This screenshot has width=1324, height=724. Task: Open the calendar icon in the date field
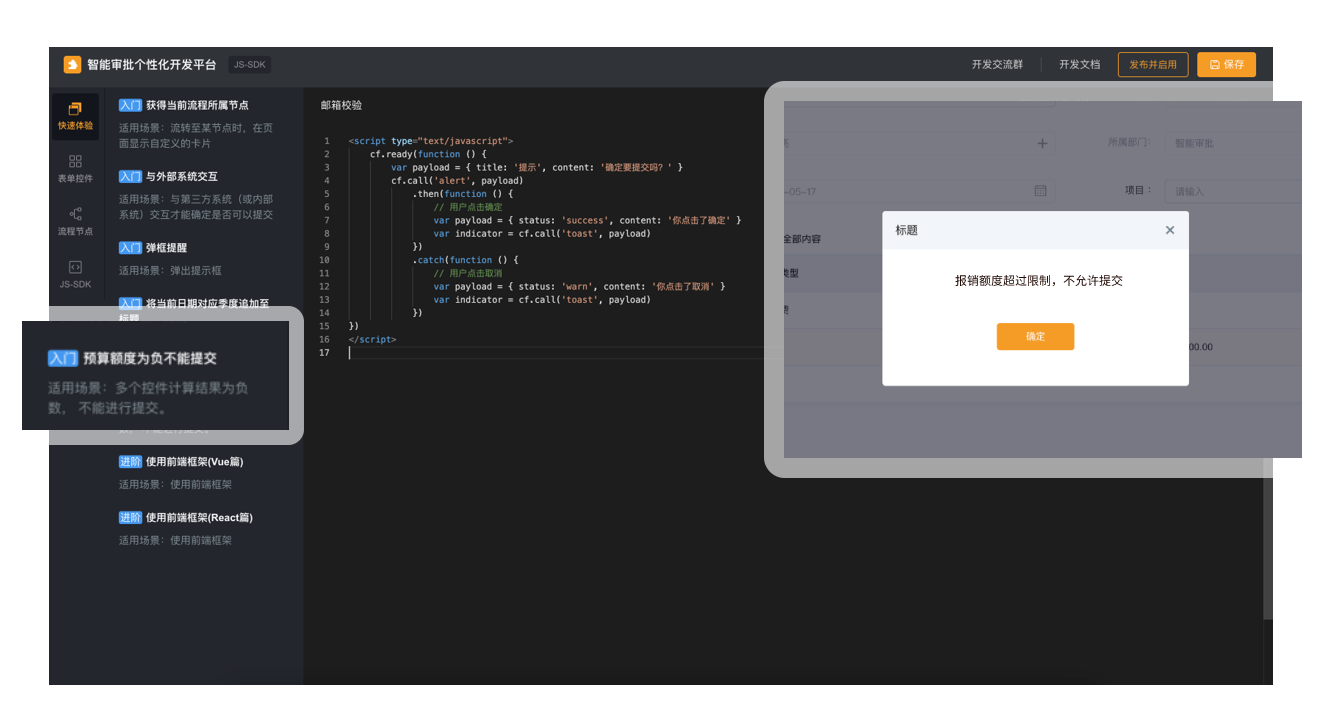coord(1040,190)
